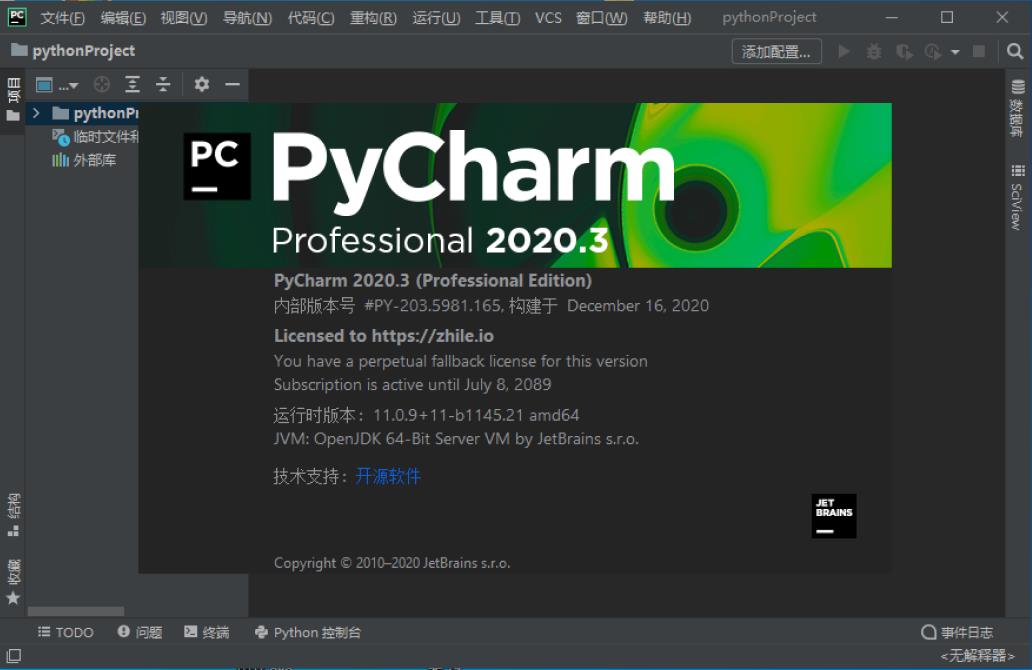1032x670 pixels.
Task: Expand the pythonProject tree node
Action: (36, 113)
